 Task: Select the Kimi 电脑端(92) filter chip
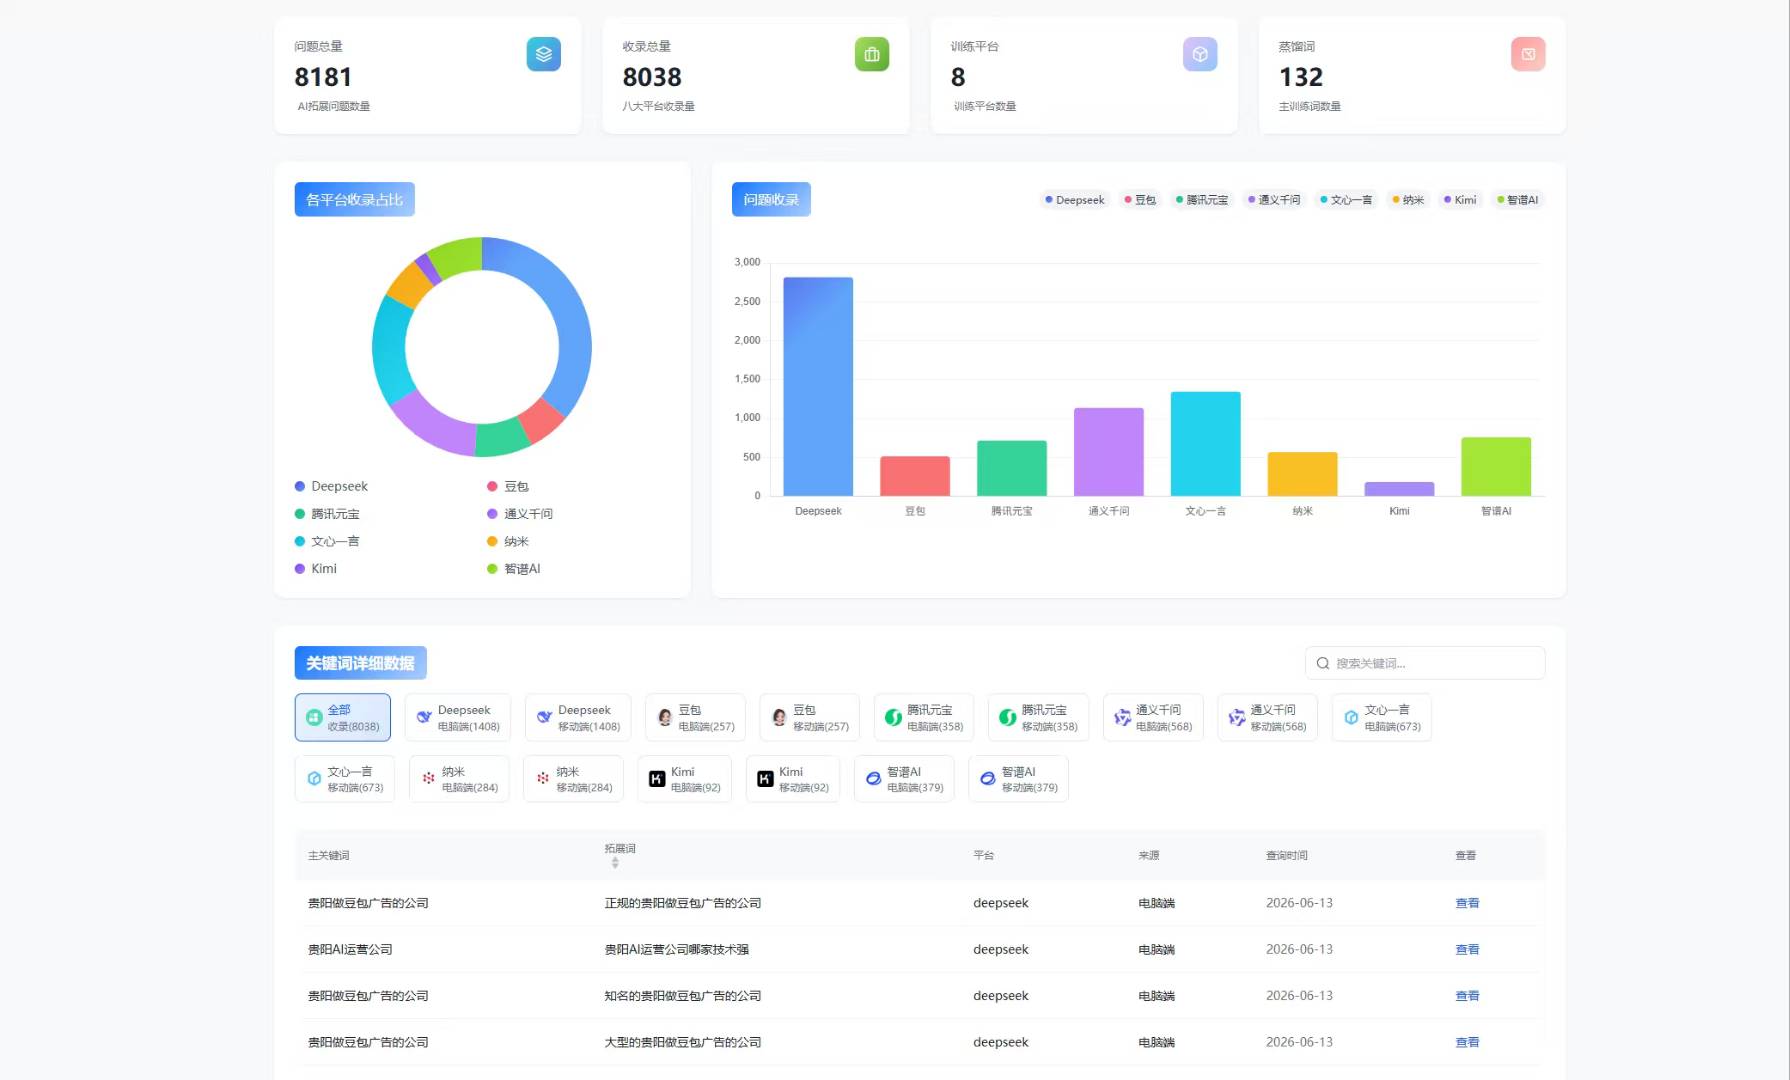coord(685,779)
